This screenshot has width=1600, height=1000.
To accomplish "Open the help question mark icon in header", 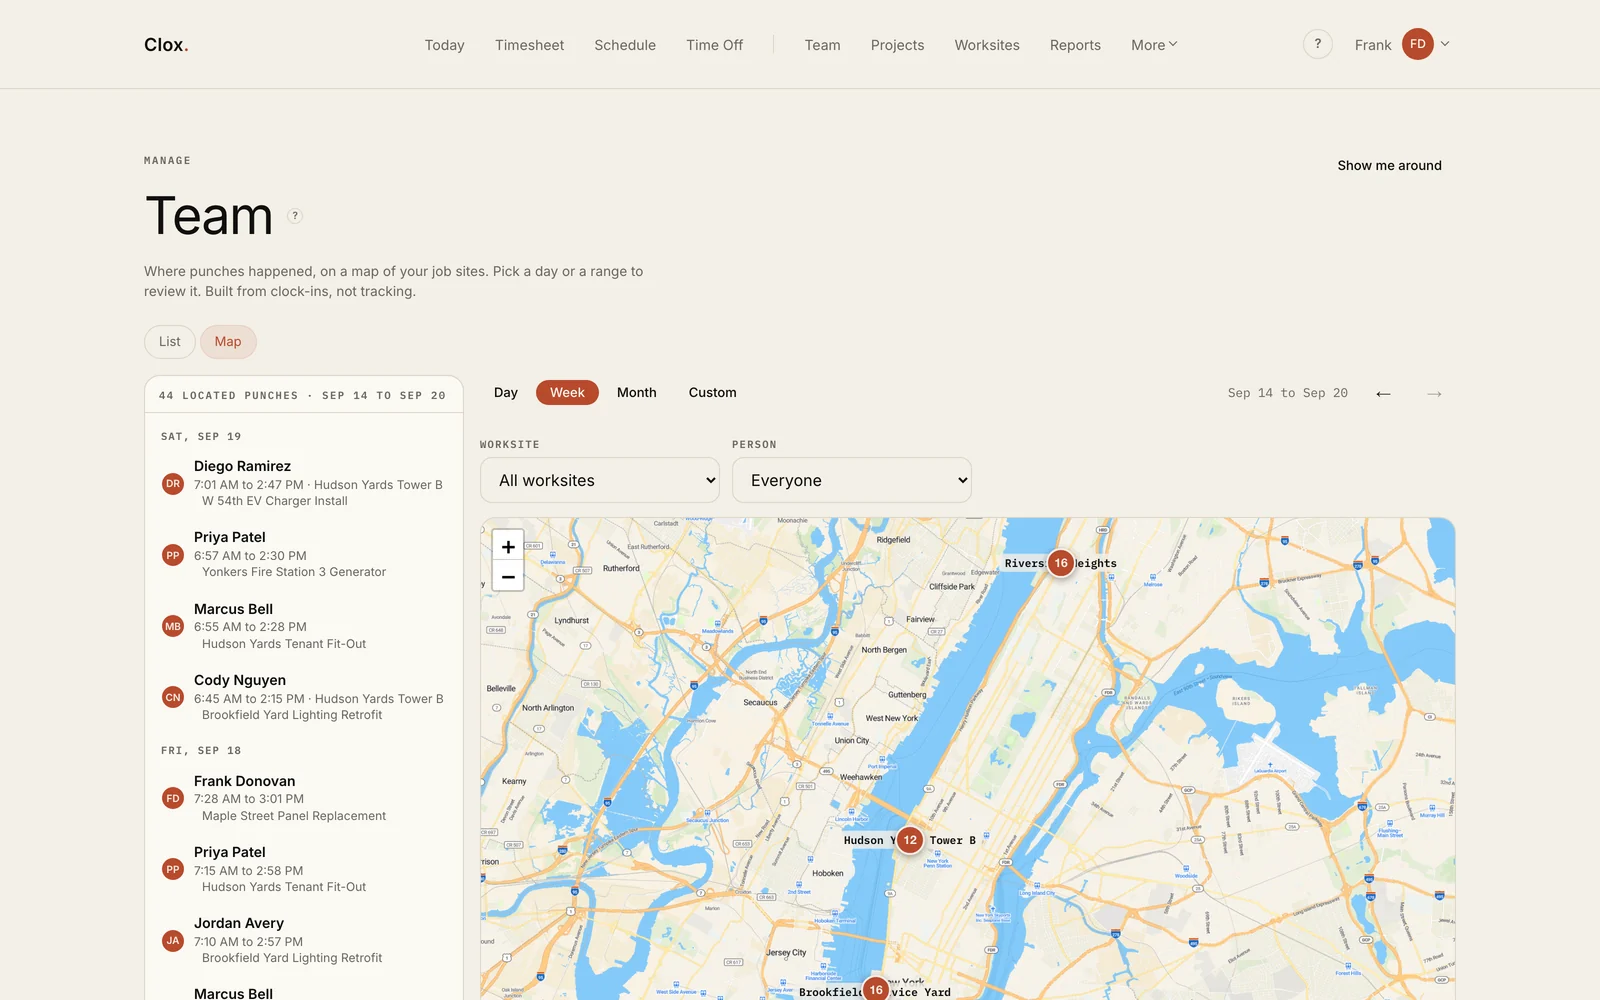I will pyautogui.click(x=1318, y=44).
